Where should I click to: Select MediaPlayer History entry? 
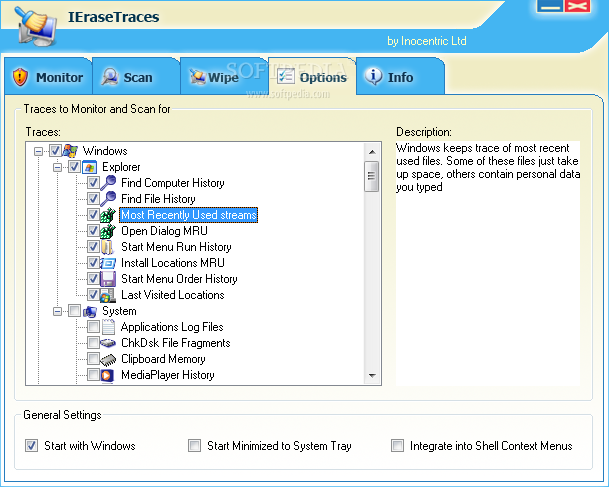point(168,375)
